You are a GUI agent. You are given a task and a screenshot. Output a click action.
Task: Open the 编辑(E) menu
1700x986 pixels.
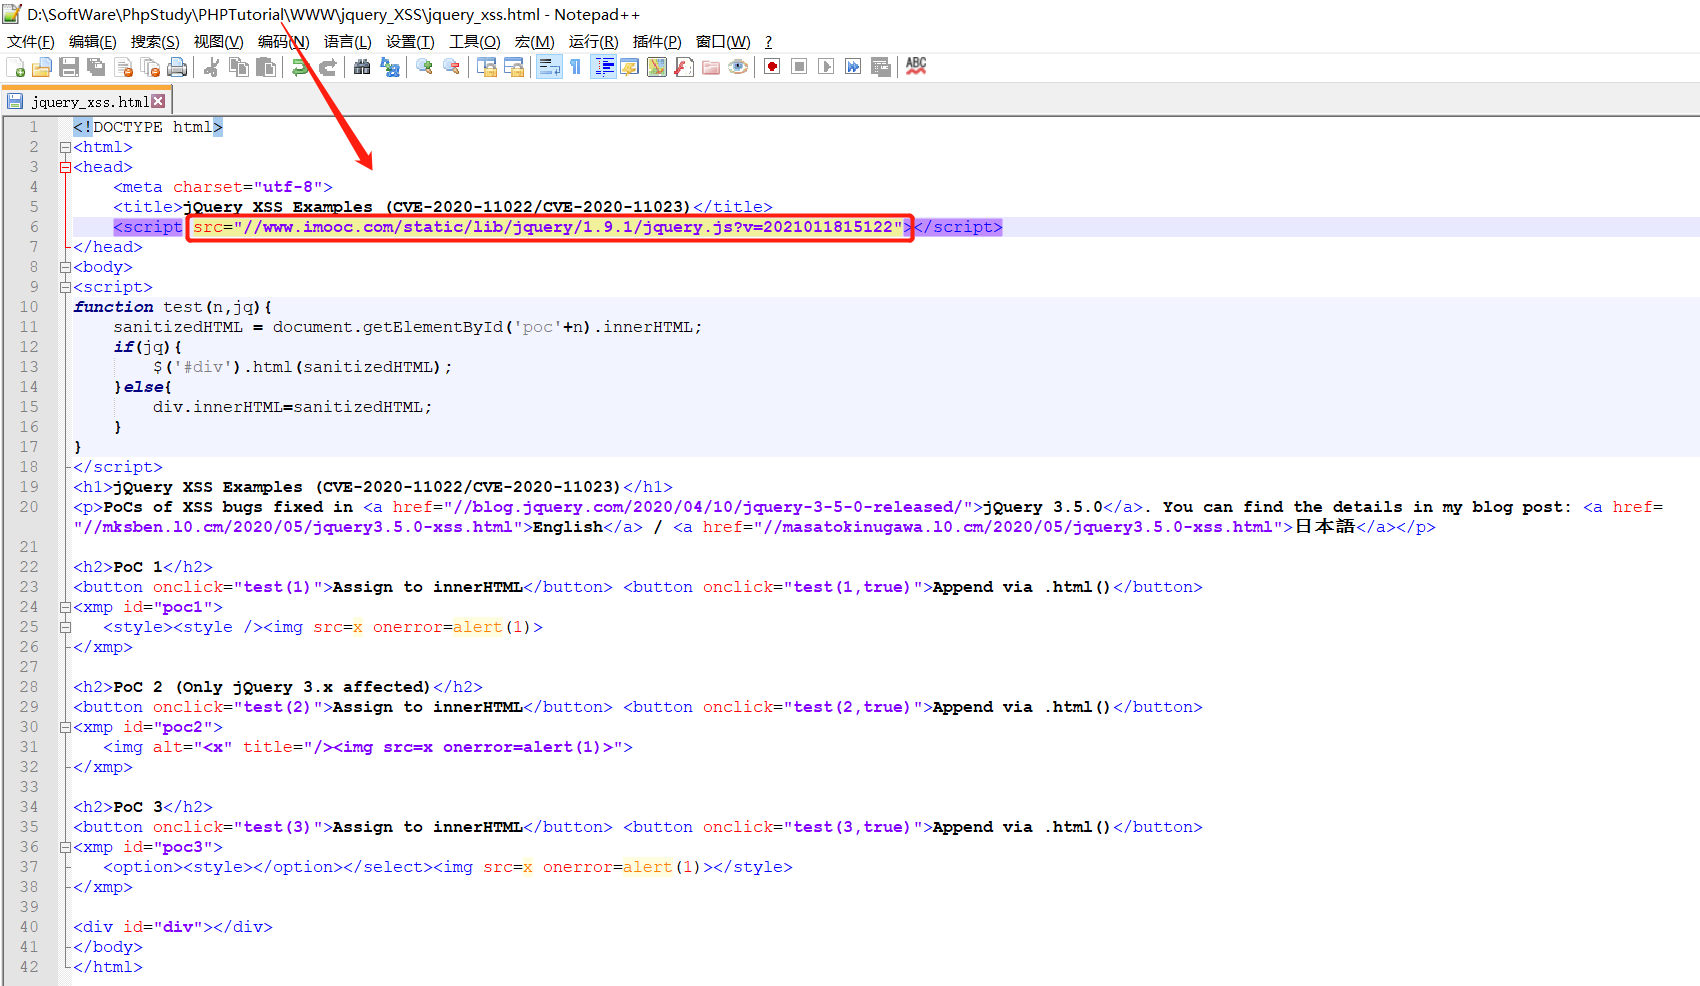click(92, 42)
